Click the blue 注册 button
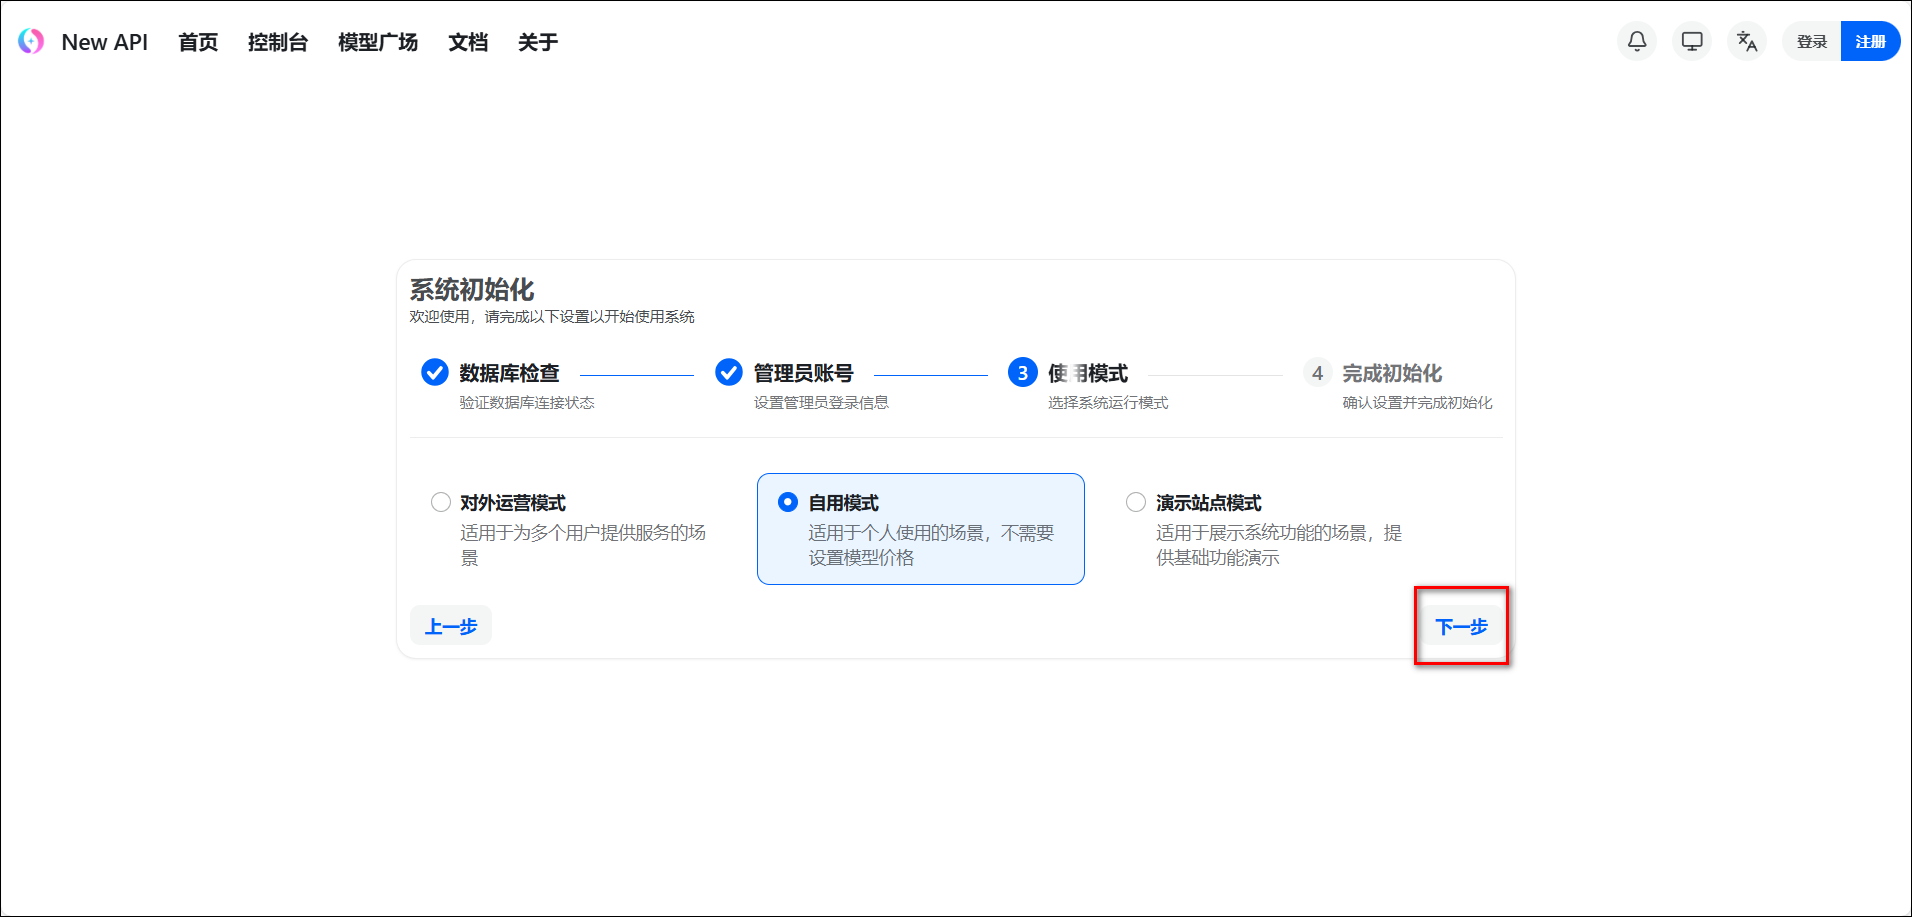The image size is (1912, 917). [1870, 41]
